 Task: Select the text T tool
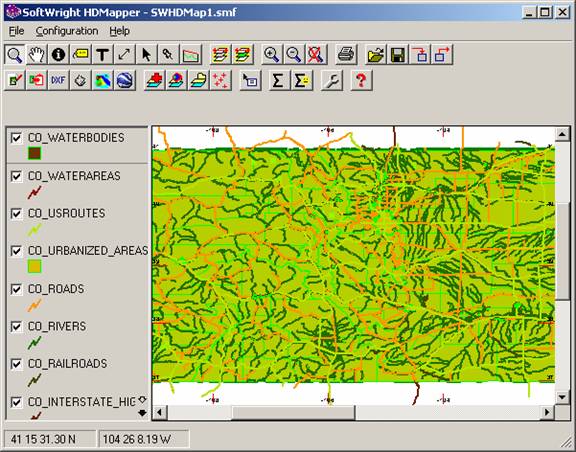[x=102, y=55]
